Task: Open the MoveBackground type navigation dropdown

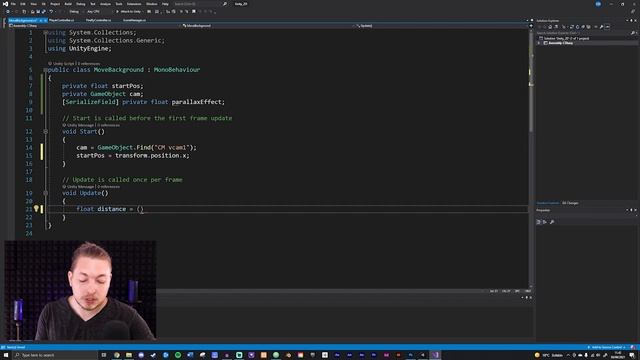Action: pos(267,26)
